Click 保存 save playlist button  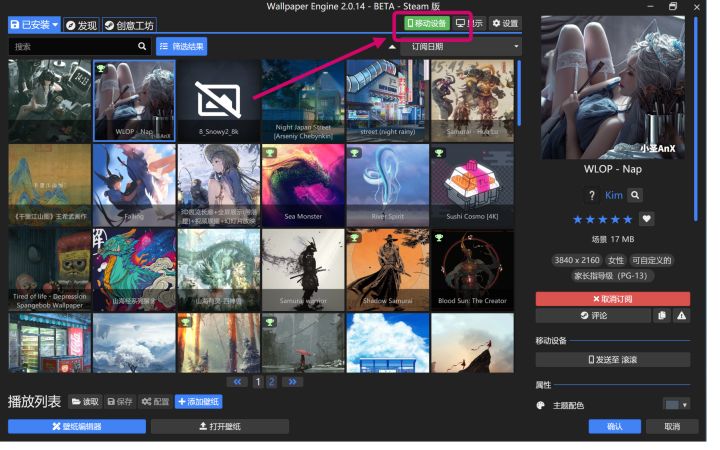[x=119, y=402]
